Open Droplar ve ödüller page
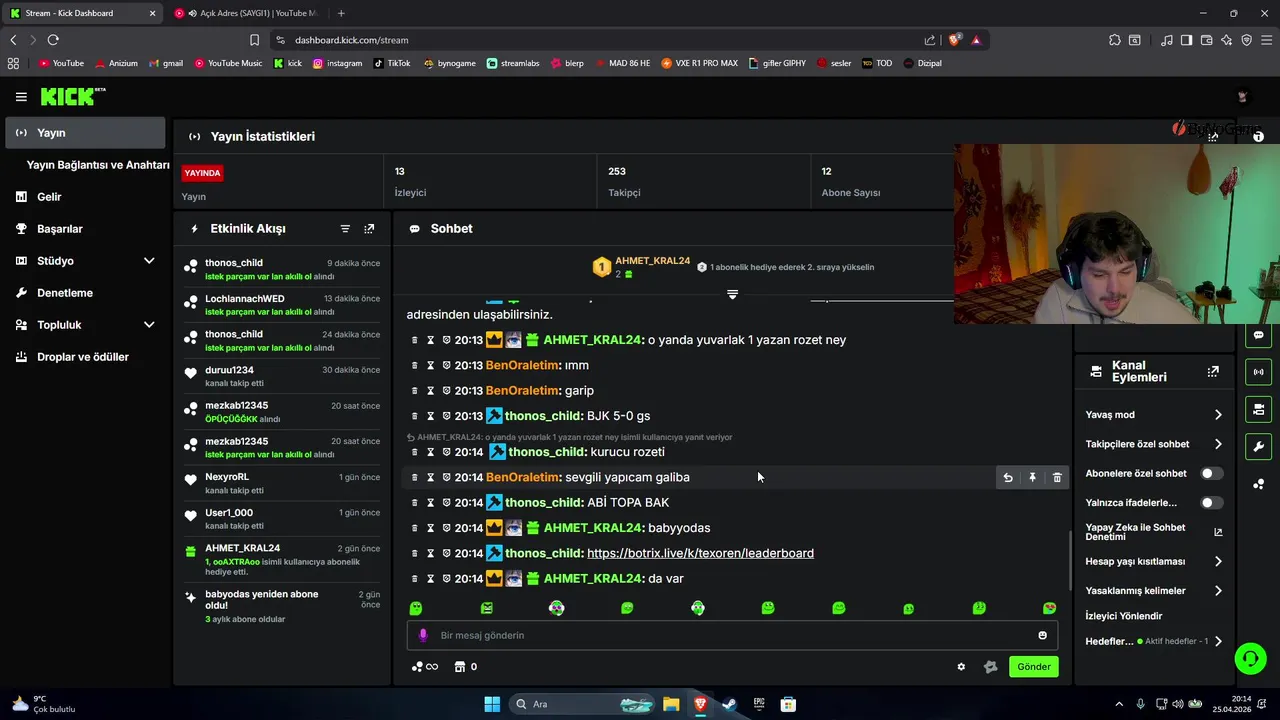 coord(84,357)
